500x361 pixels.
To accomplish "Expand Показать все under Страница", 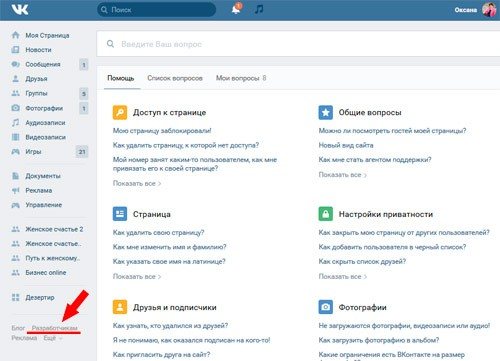I will [137, 276].
